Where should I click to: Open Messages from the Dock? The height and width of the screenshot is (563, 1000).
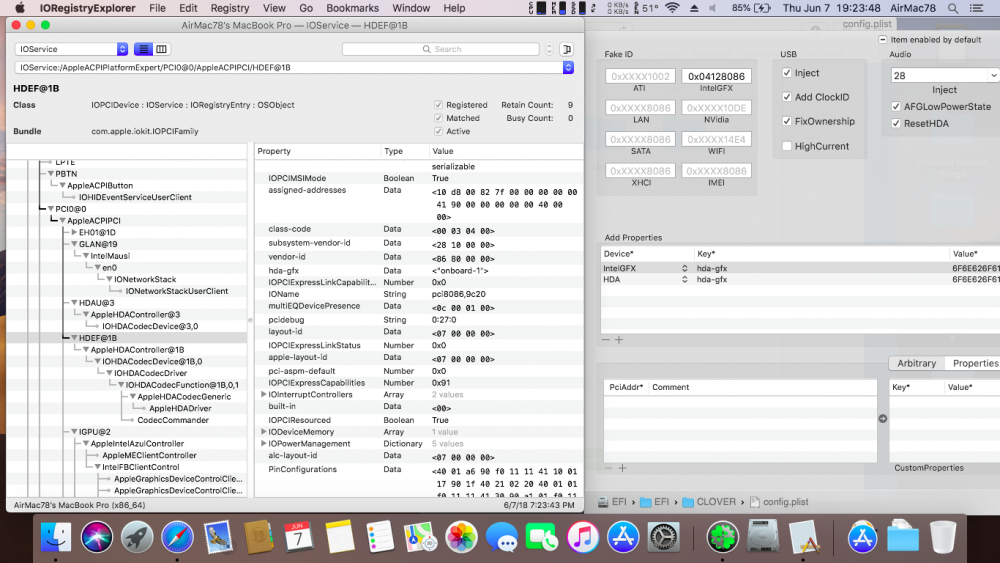[x=501, y=537]
